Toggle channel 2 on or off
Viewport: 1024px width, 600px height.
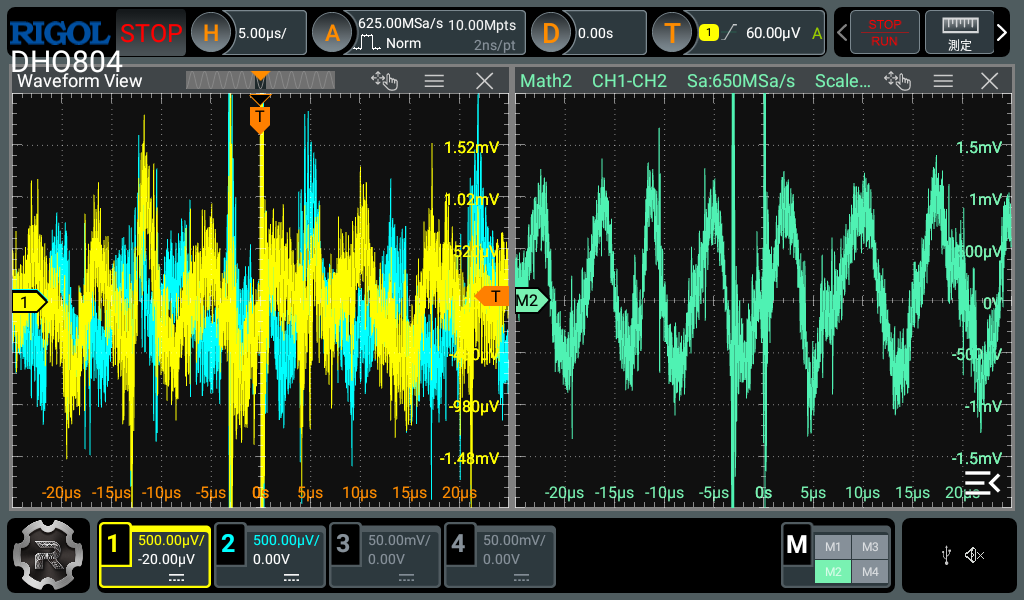click(228, 543)
